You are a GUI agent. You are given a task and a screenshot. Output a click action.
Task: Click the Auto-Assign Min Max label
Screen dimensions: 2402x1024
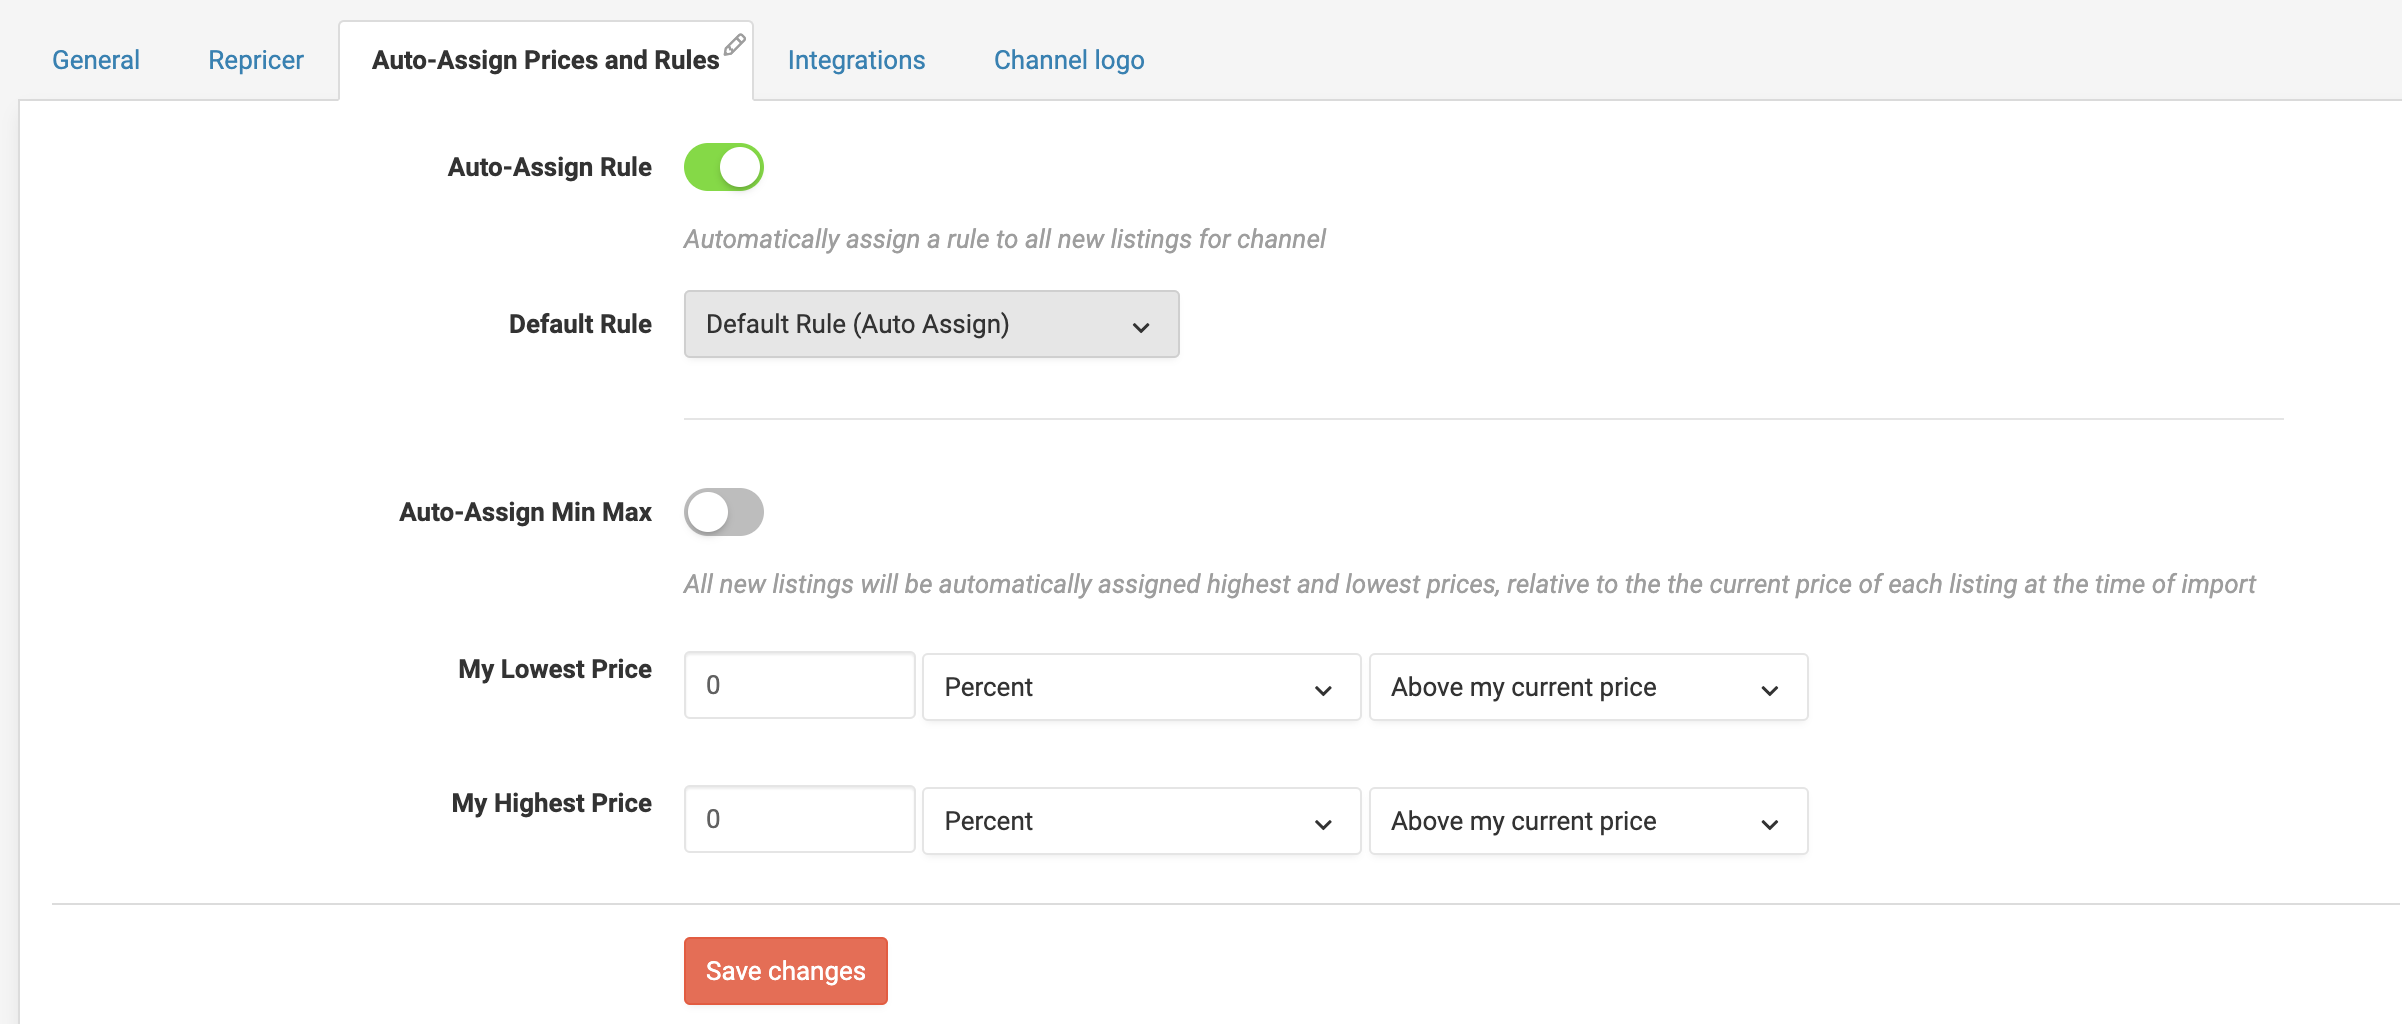526,512
